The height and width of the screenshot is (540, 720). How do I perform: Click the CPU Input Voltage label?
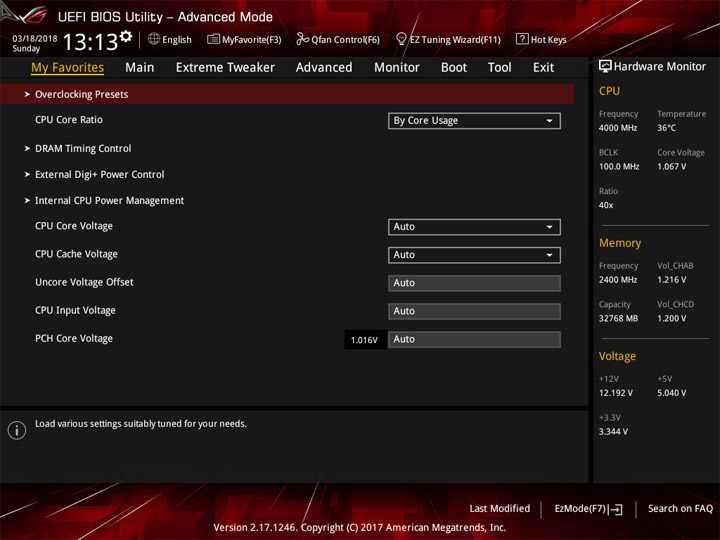coord(75,310)
